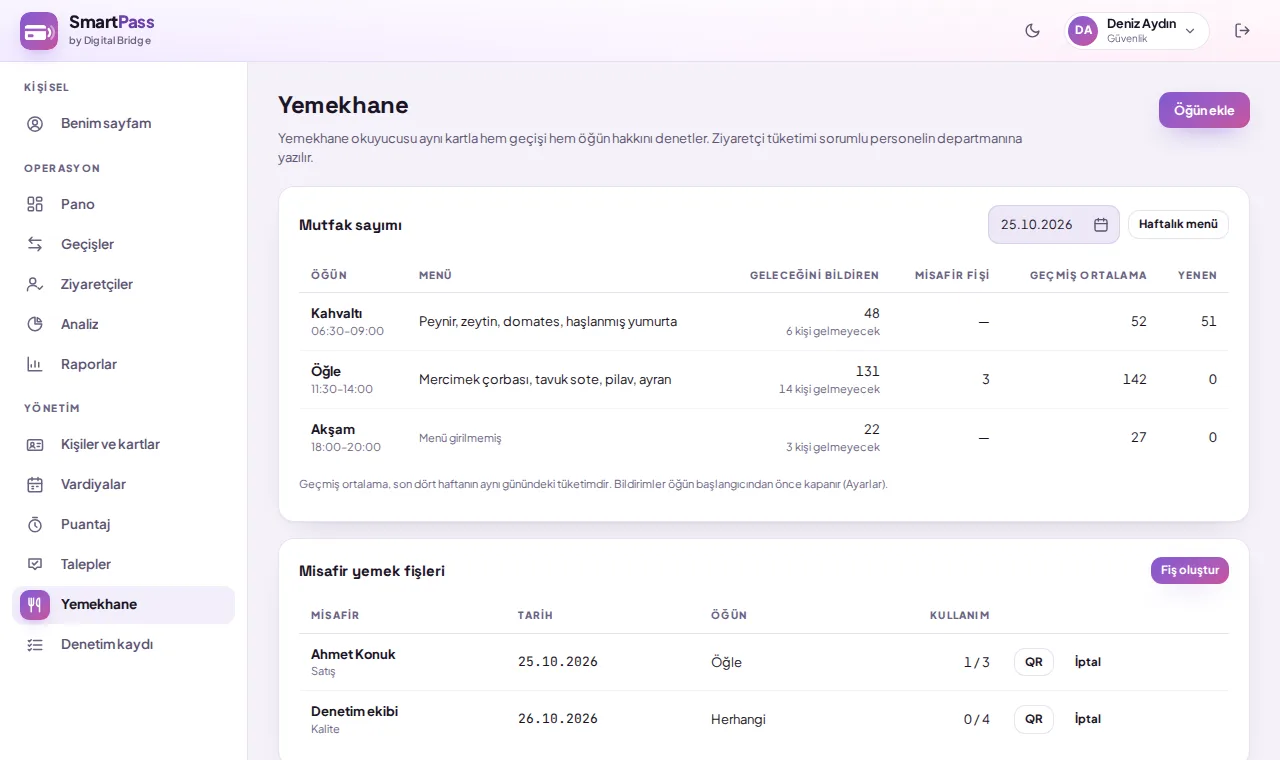This screenshot has height=760, width=1280.
Task: Click the Ziyaretçiler visitor icon
Action: tap(35, 284)
